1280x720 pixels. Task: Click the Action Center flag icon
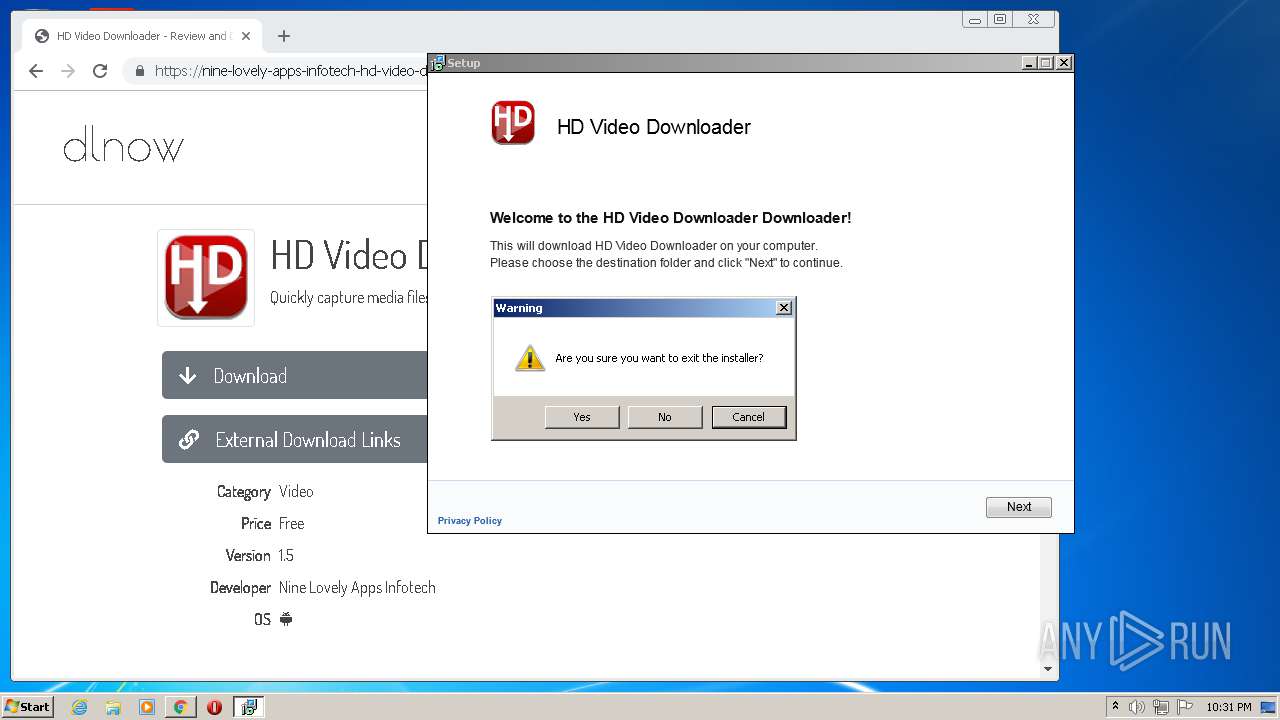point(1185,707)
